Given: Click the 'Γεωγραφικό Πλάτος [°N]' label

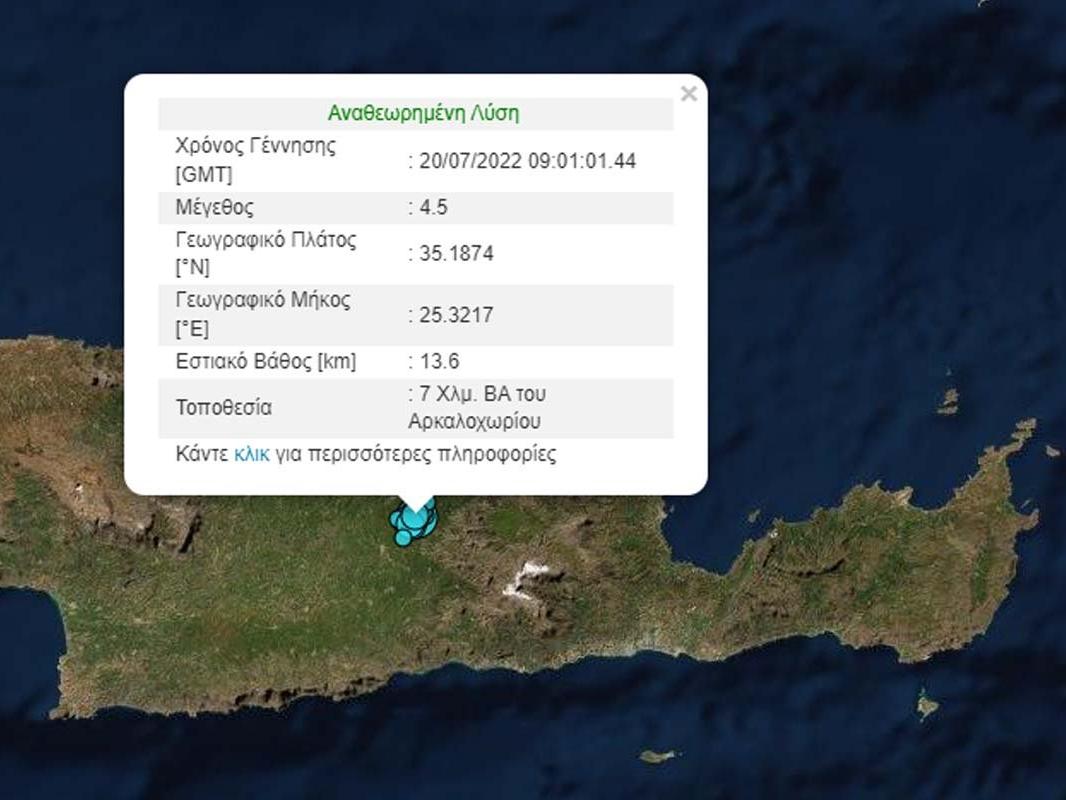Looking at the screenshot, I should [x=265, y=254].
